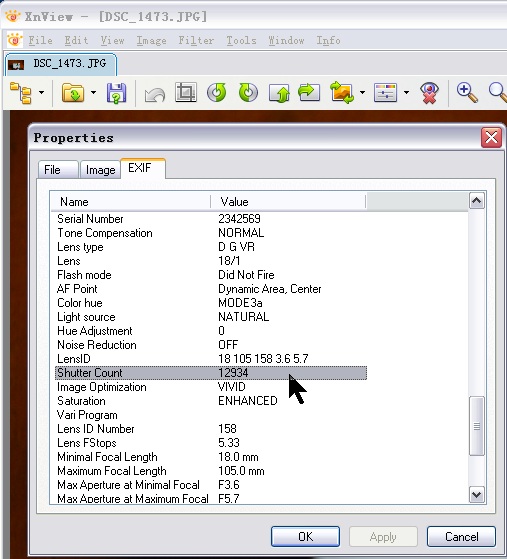This screenshot has height=559, width=507.
Task: Open the adjust settings sliders icon
Action: [385, 93]
